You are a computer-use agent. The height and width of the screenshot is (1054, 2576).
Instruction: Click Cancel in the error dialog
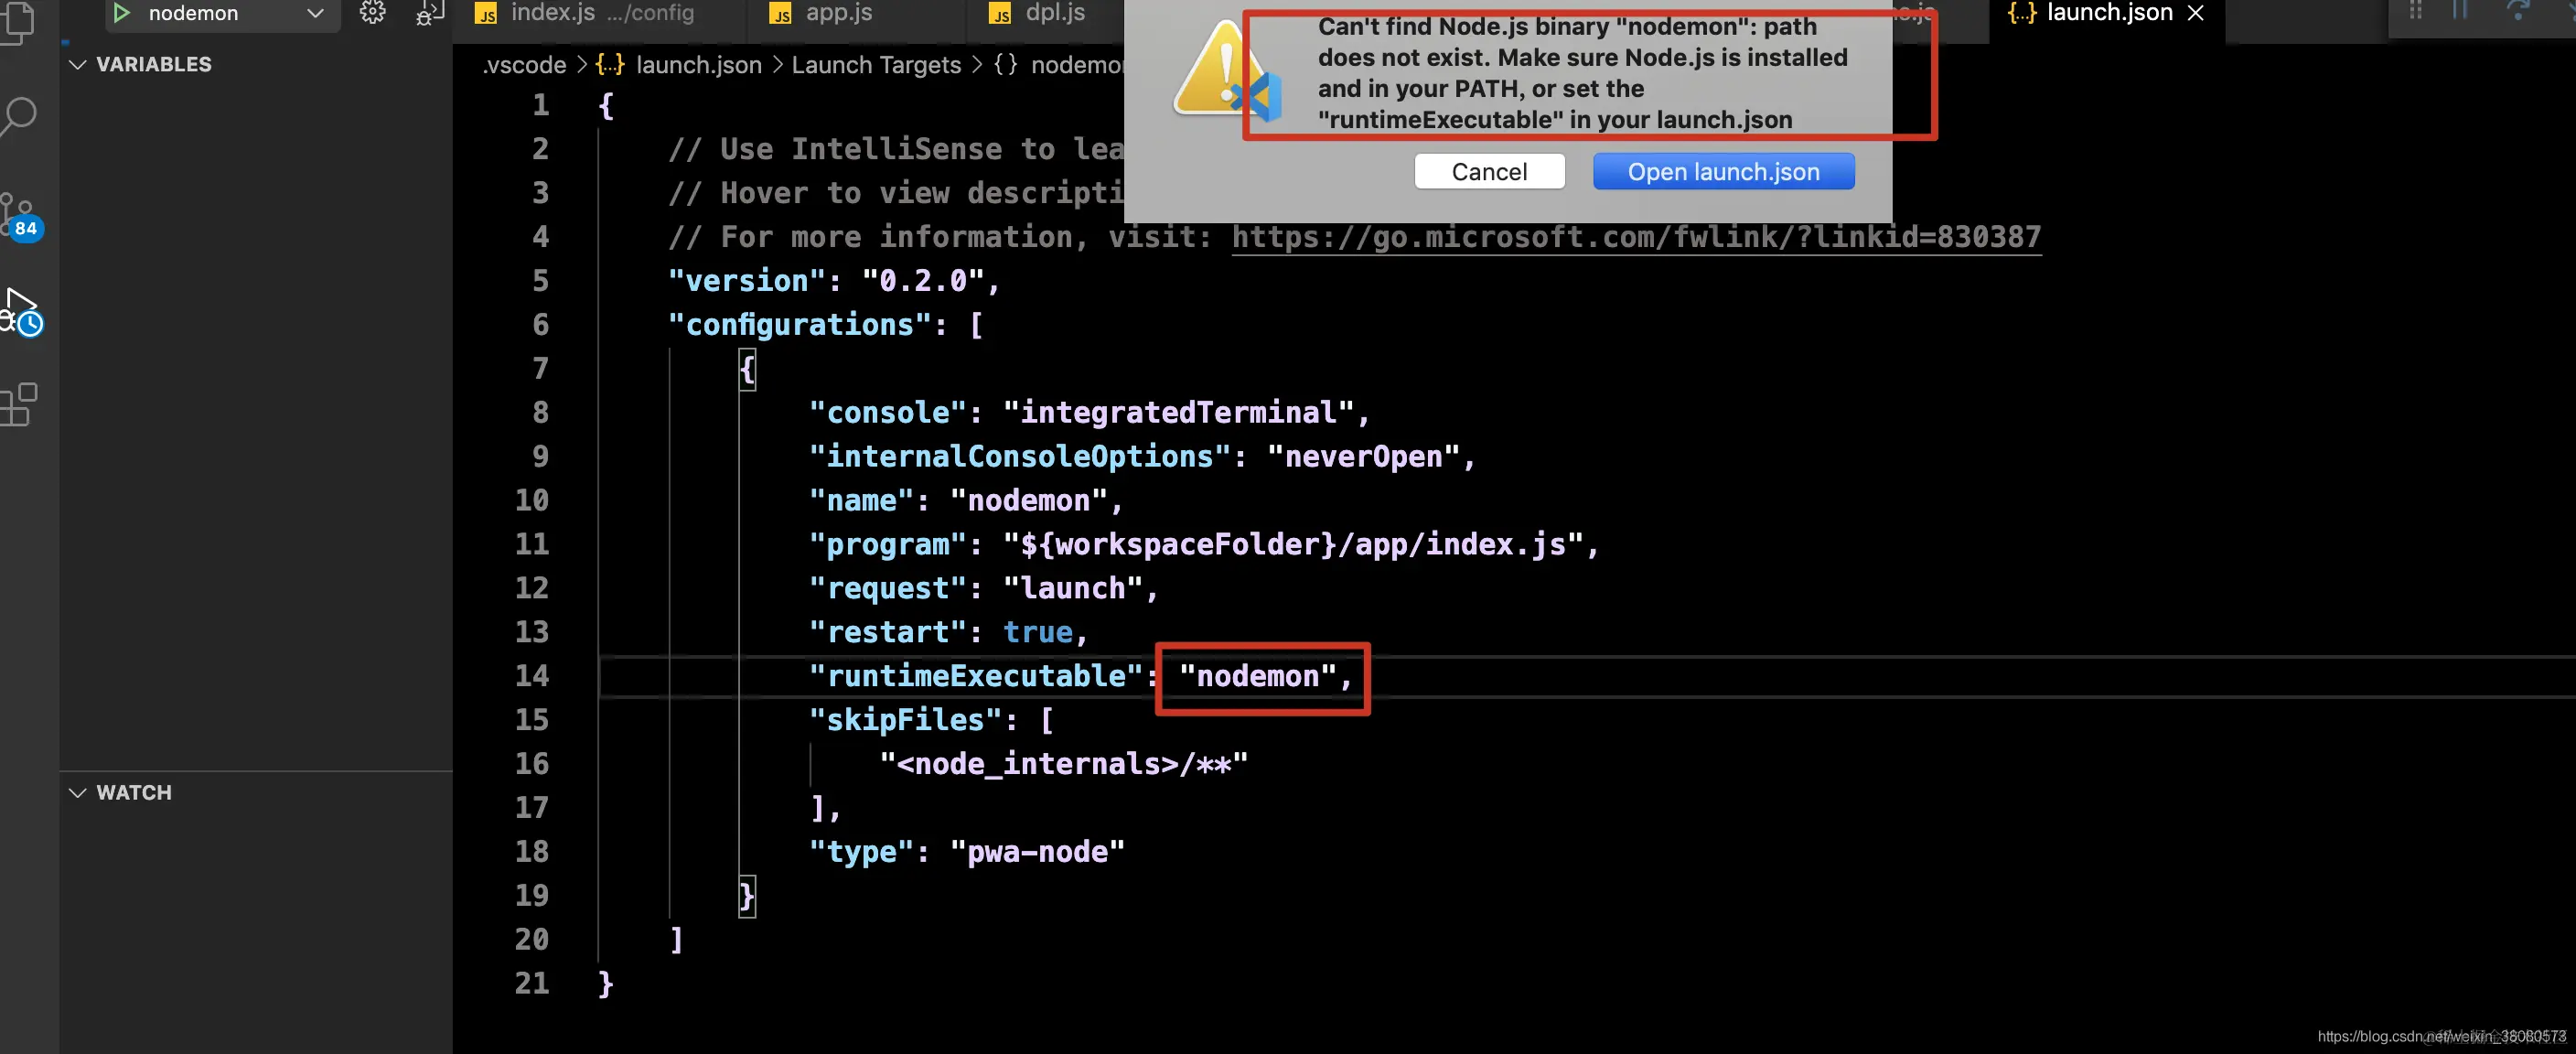pos(1488,172)
